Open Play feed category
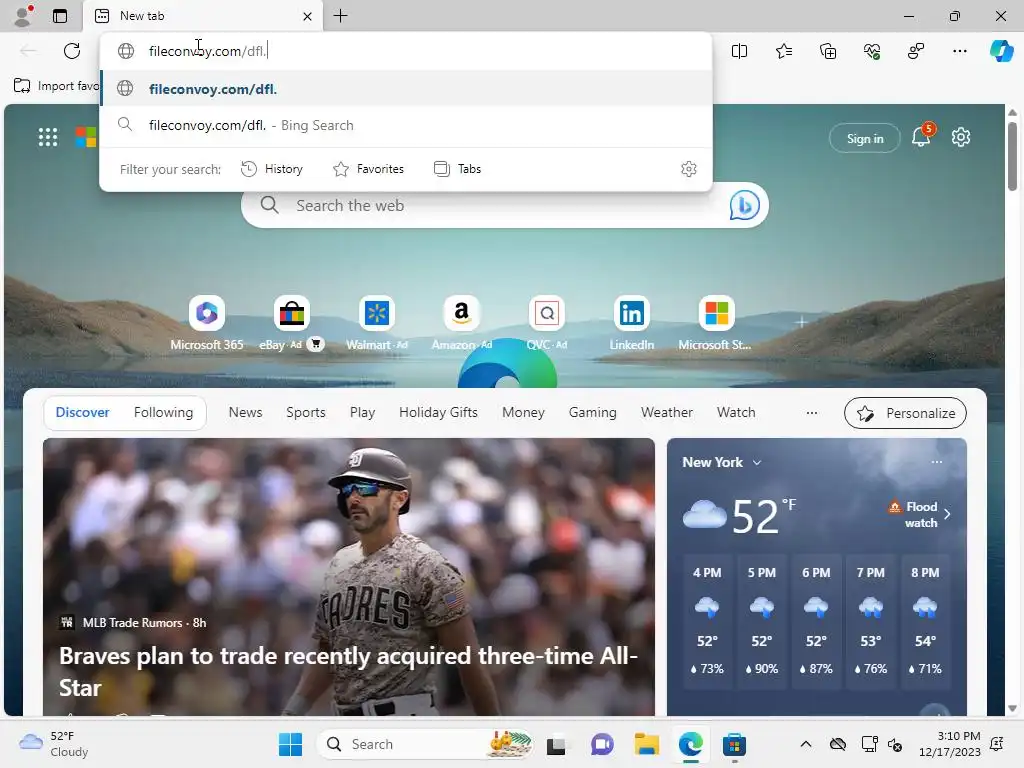This screenshot has height=768, width=1024. coord(362,413)
